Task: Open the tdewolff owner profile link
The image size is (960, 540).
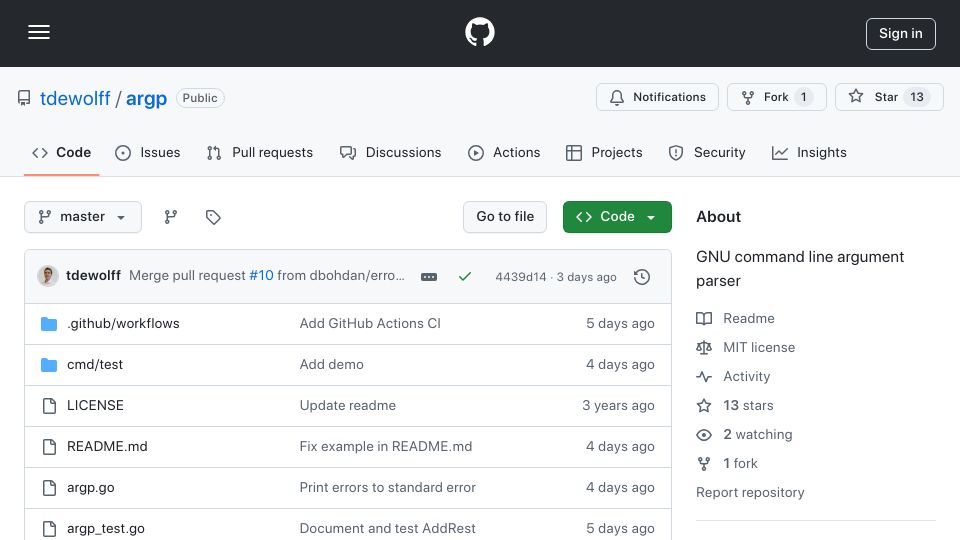Action: point(75,98)
